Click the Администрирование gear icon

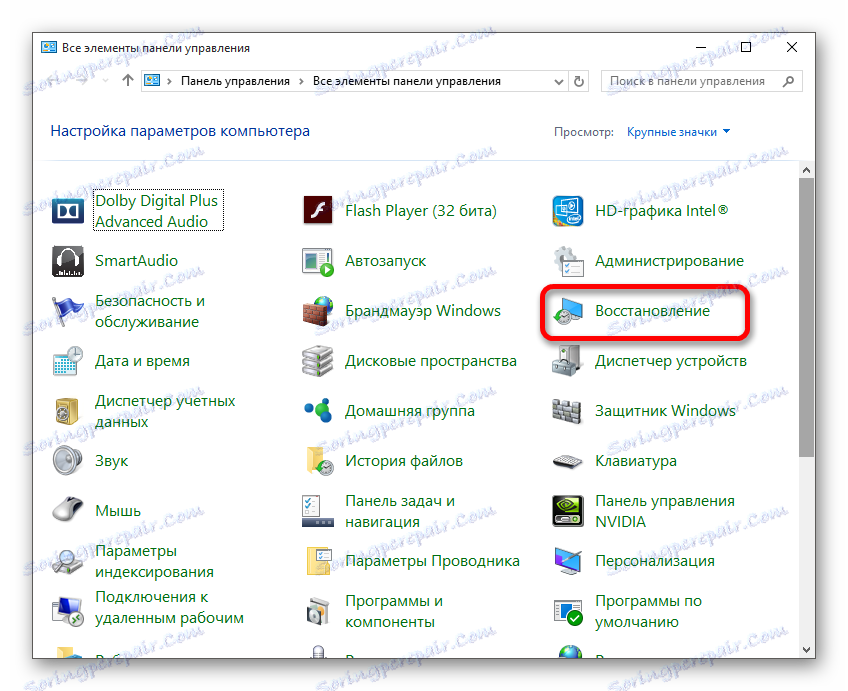click(568, 261)
